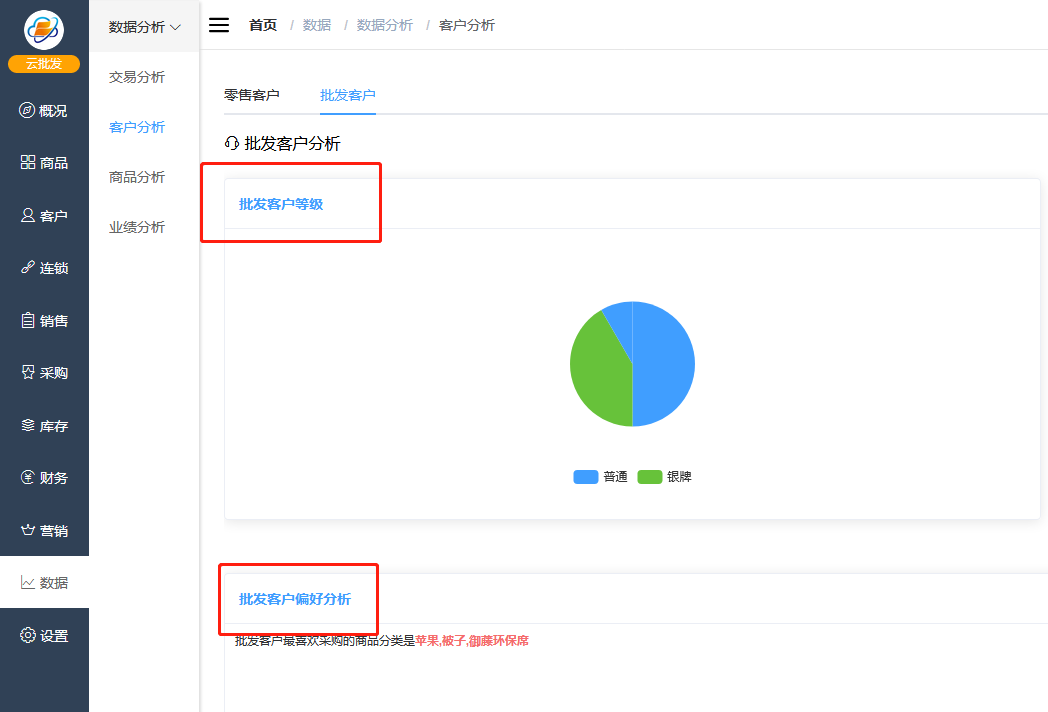Select 交易分析 in submenu

(x=137, y=77)
